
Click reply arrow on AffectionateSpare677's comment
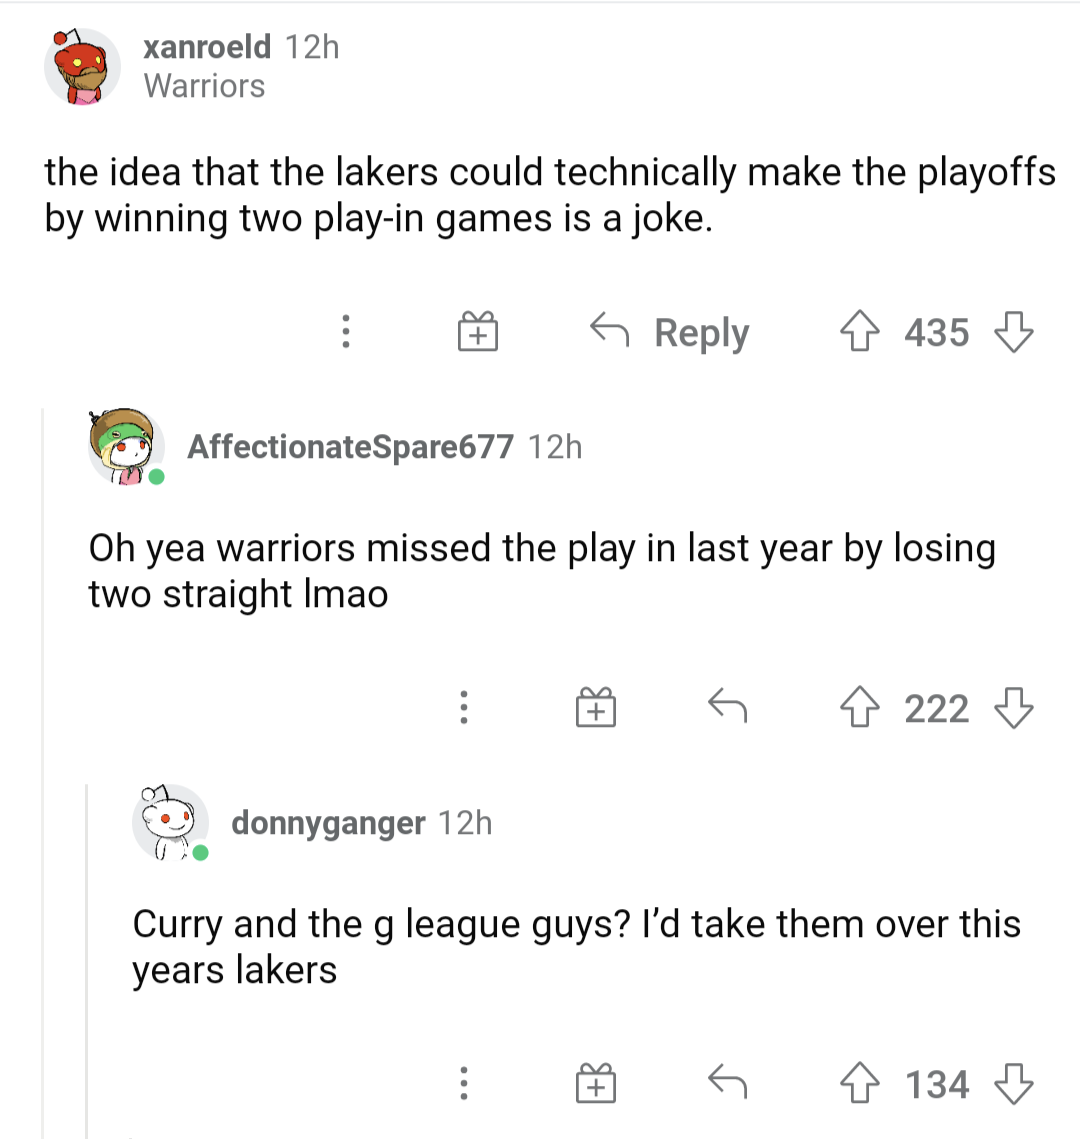pos(727,709)
